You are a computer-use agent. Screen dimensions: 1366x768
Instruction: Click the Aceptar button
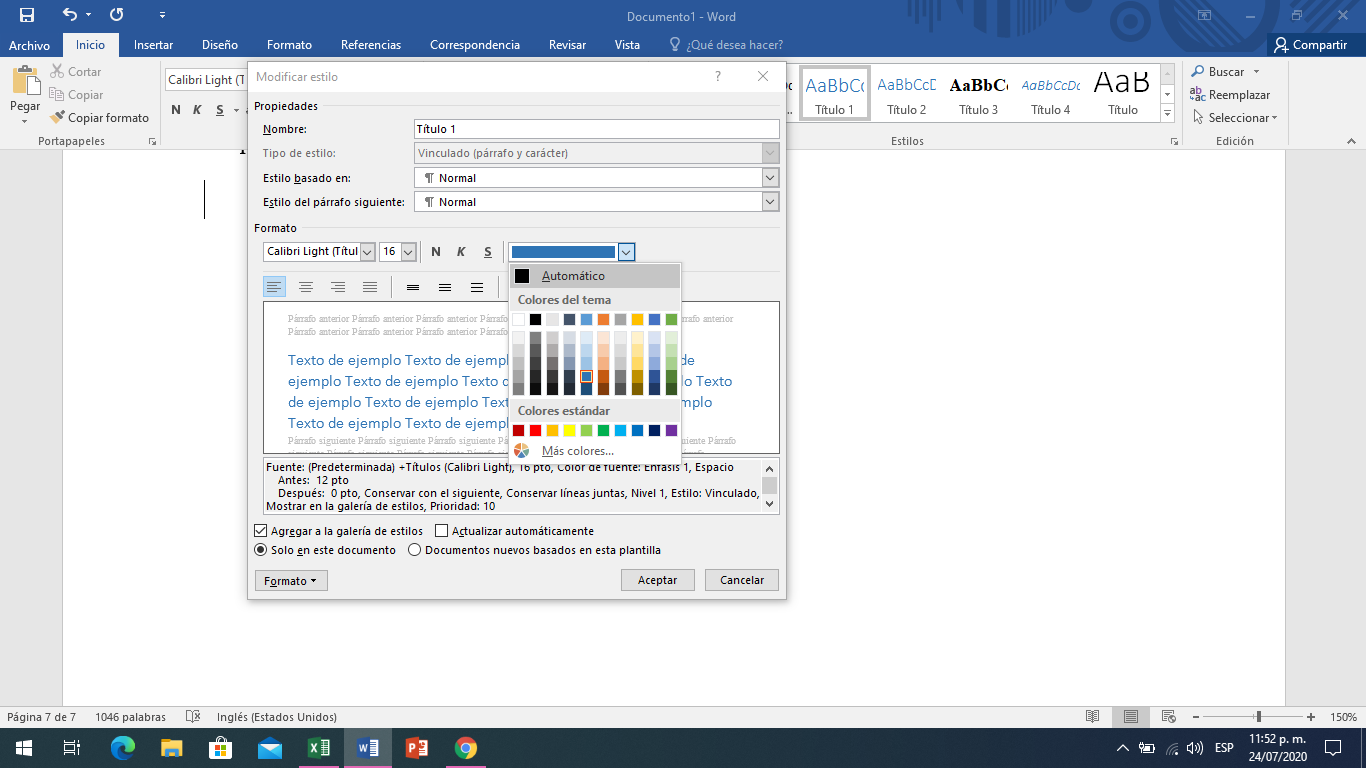click(x=657, y=580)
